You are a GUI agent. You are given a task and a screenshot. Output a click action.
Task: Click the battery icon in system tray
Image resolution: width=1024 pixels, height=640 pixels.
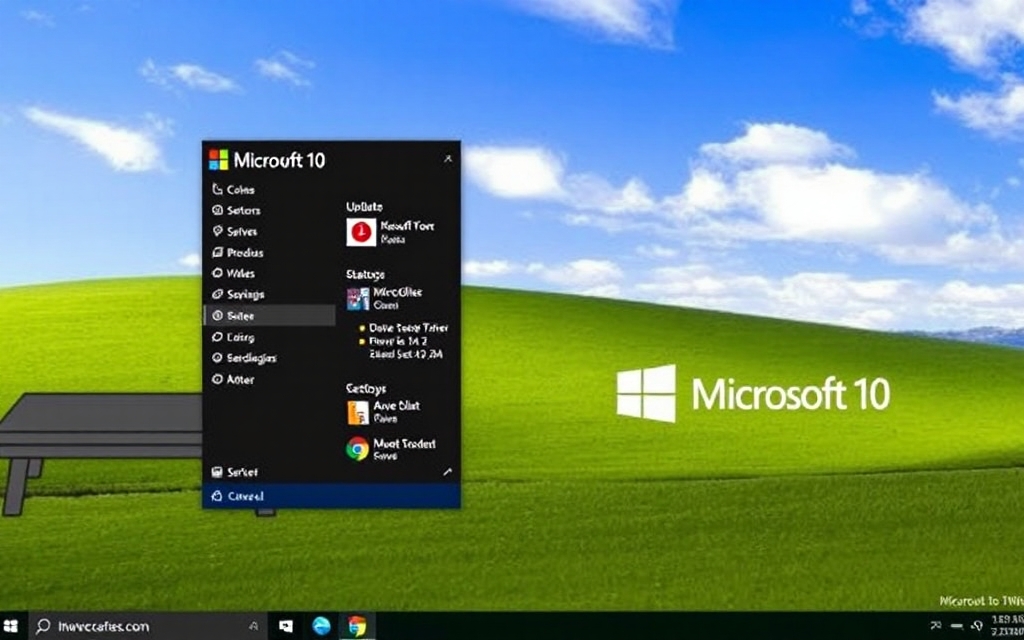click(955, 626)
